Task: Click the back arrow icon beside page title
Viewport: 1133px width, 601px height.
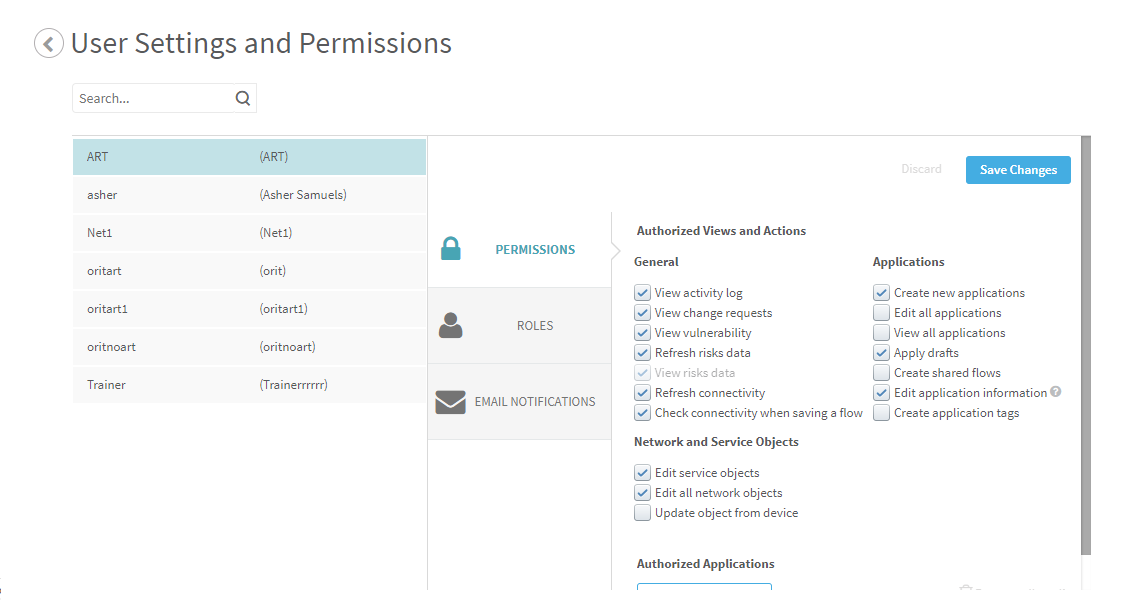Action: (x=48, y=44)
